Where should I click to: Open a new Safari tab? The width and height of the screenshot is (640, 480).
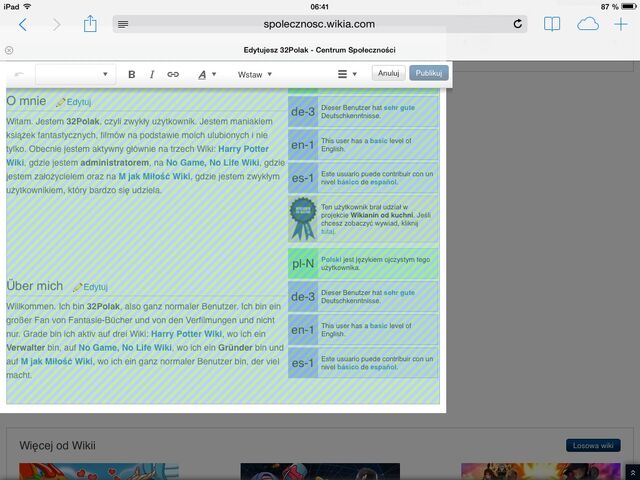click(x=621, y=24)
